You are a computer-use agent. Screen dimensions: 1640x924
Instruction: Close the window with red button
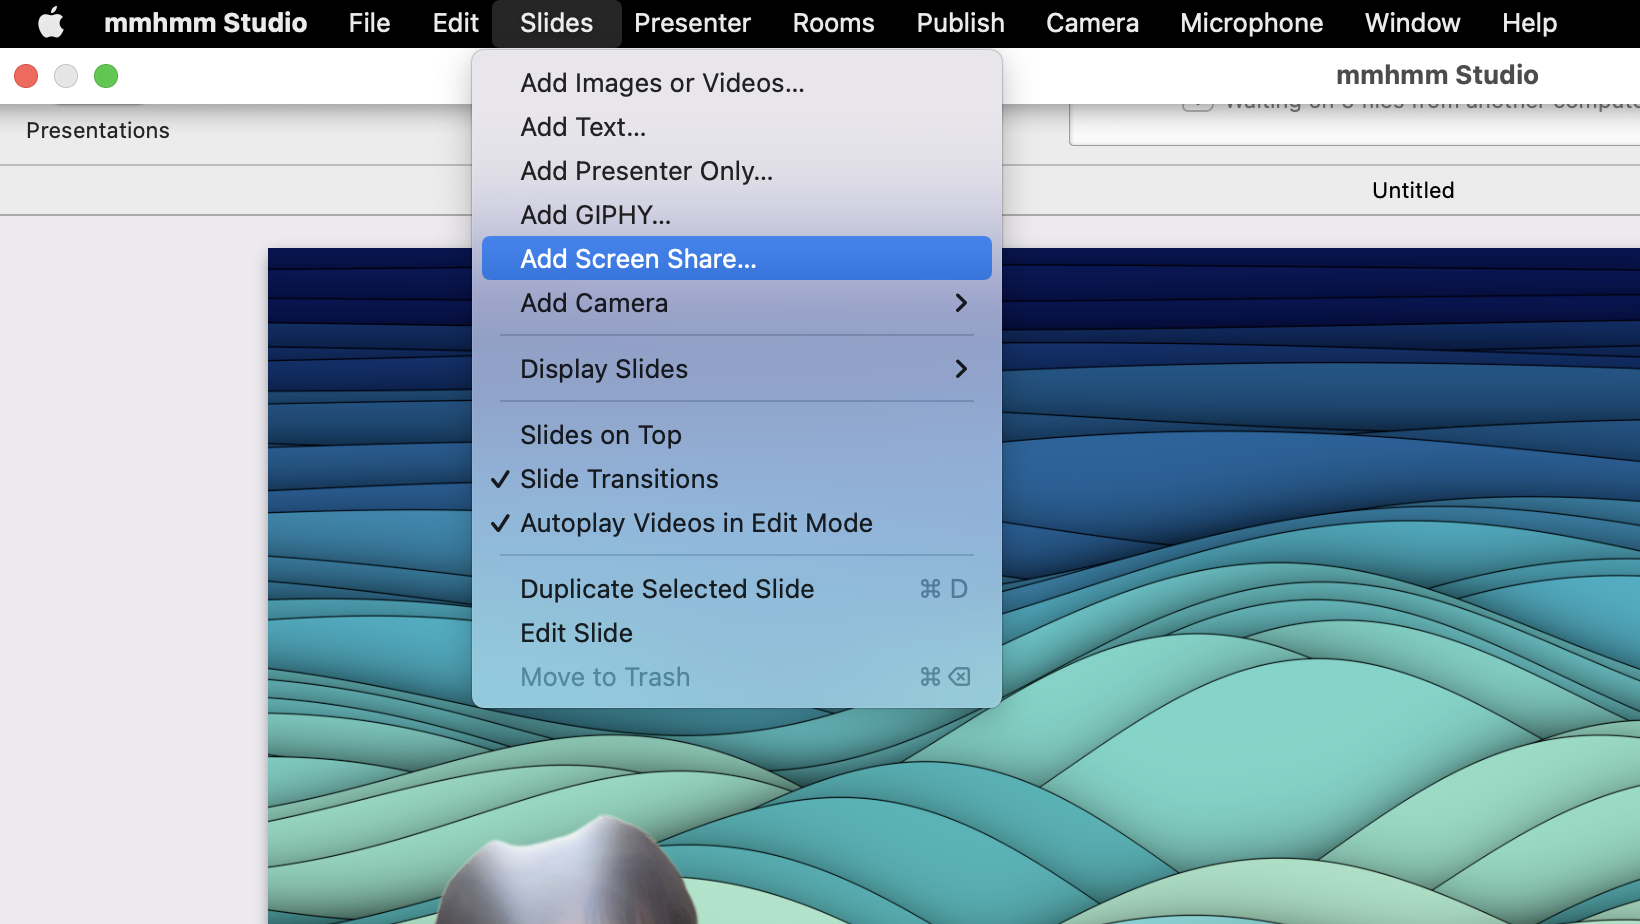point(26,76)
